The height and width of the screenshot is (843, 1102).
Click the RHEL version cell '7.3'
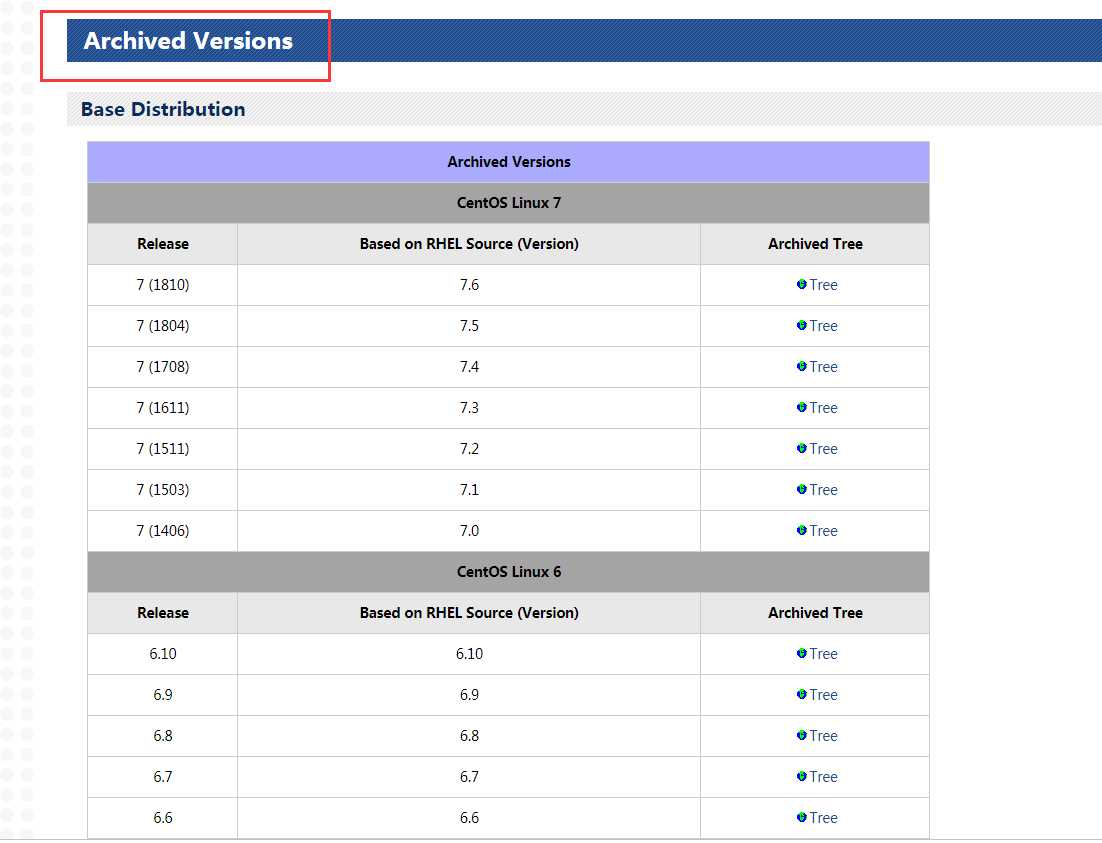(469, 408)
